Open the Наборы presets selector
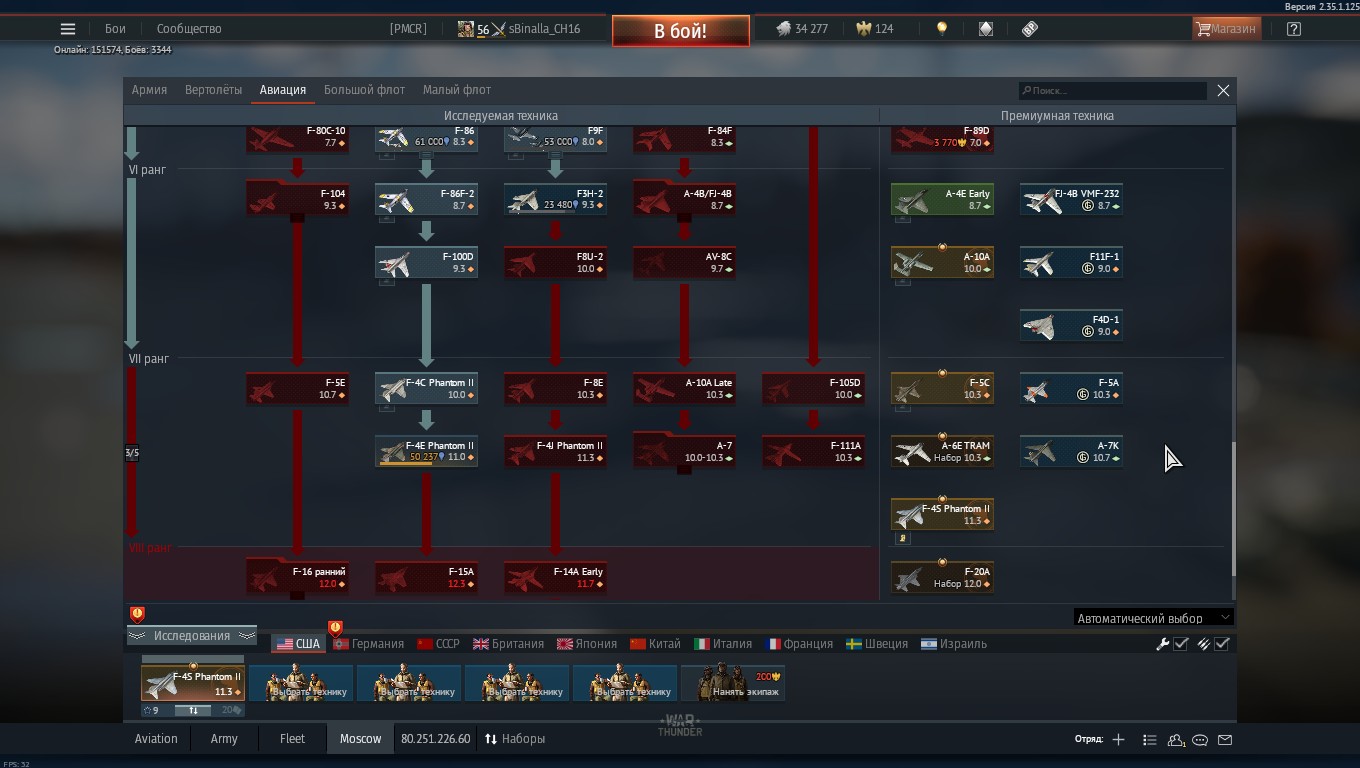Image resolution: width=1360 pixels, height=768 pixels. [515, 739]
